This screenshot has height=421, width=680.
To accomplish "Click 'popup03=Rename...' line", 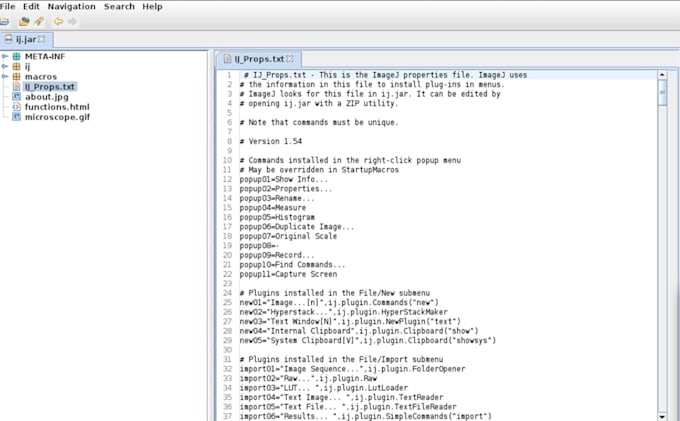I will 277,198.
